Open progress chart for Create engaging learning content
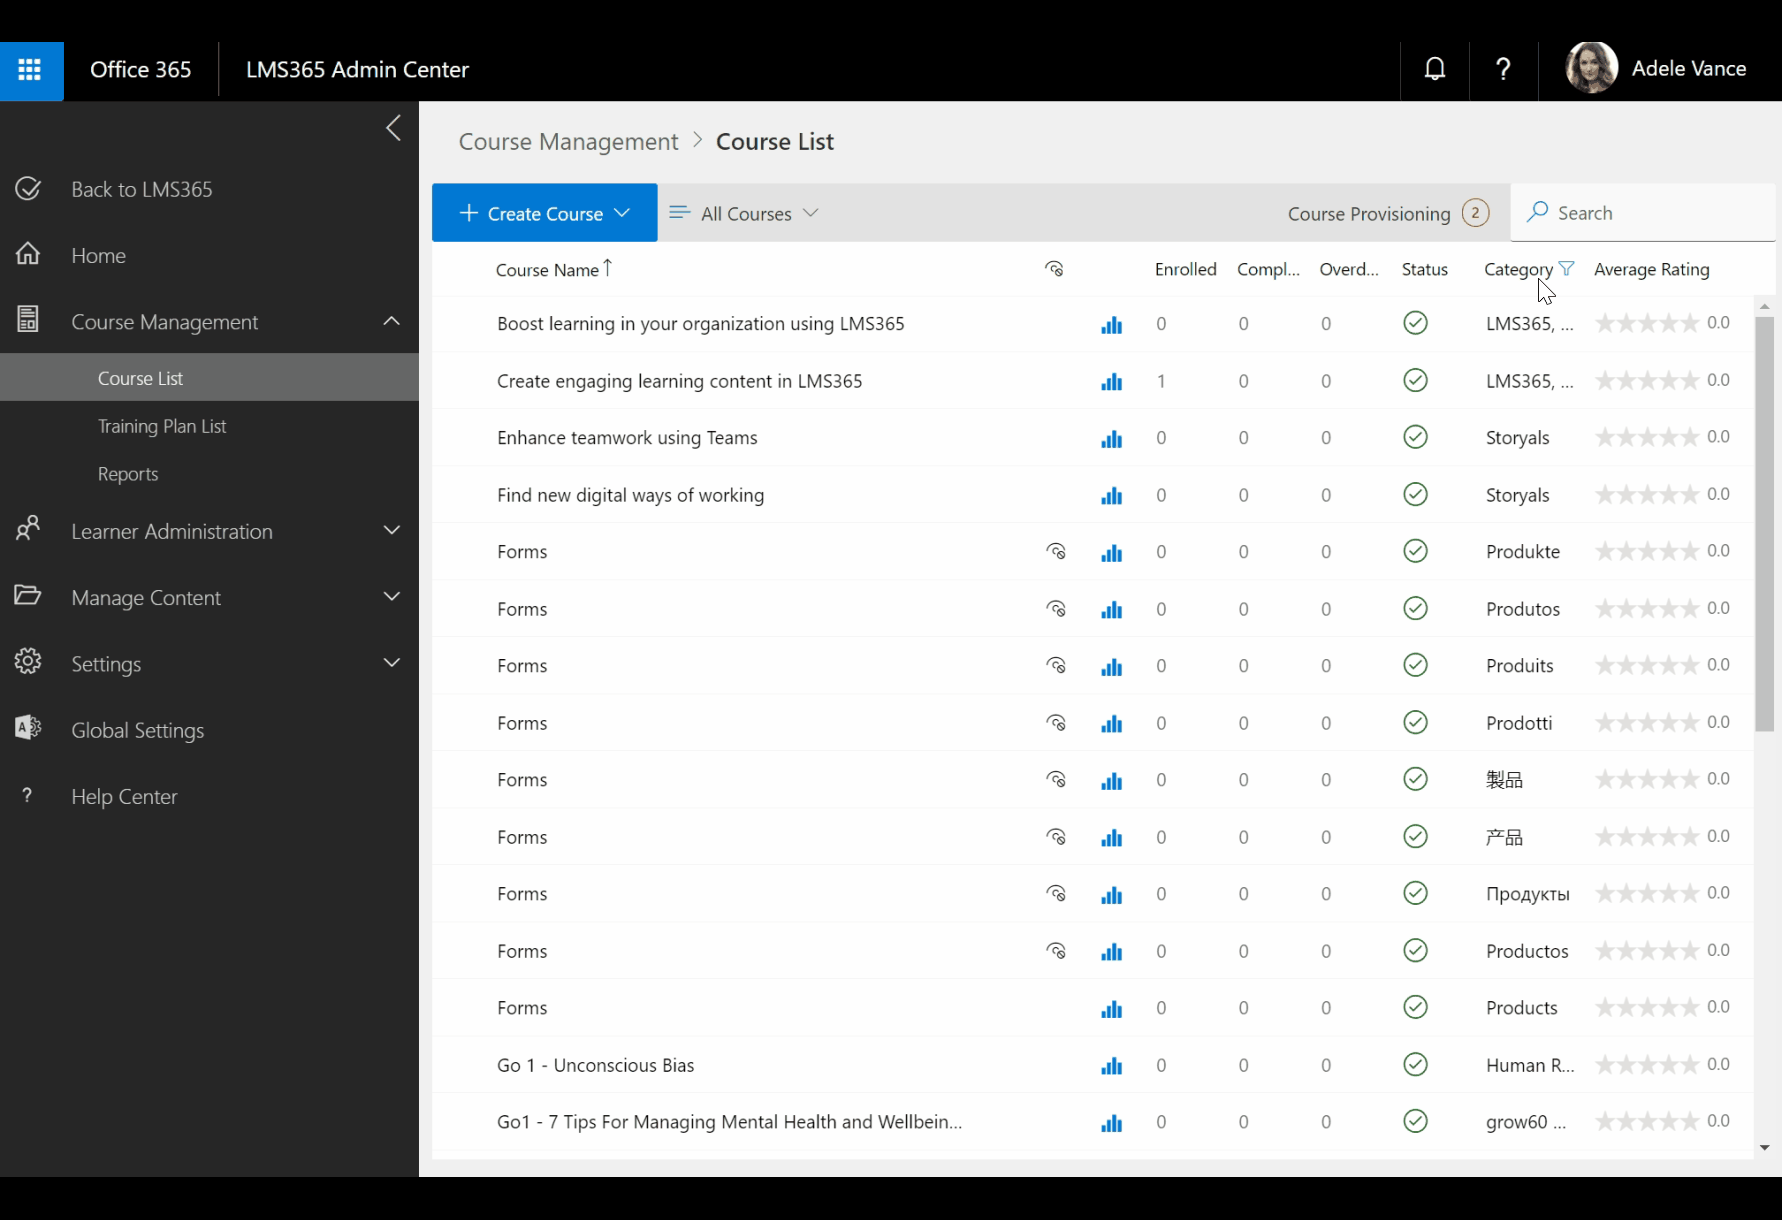Image resolution: width=1782 pixels, height=1220 pixels. coord(1112,381)
